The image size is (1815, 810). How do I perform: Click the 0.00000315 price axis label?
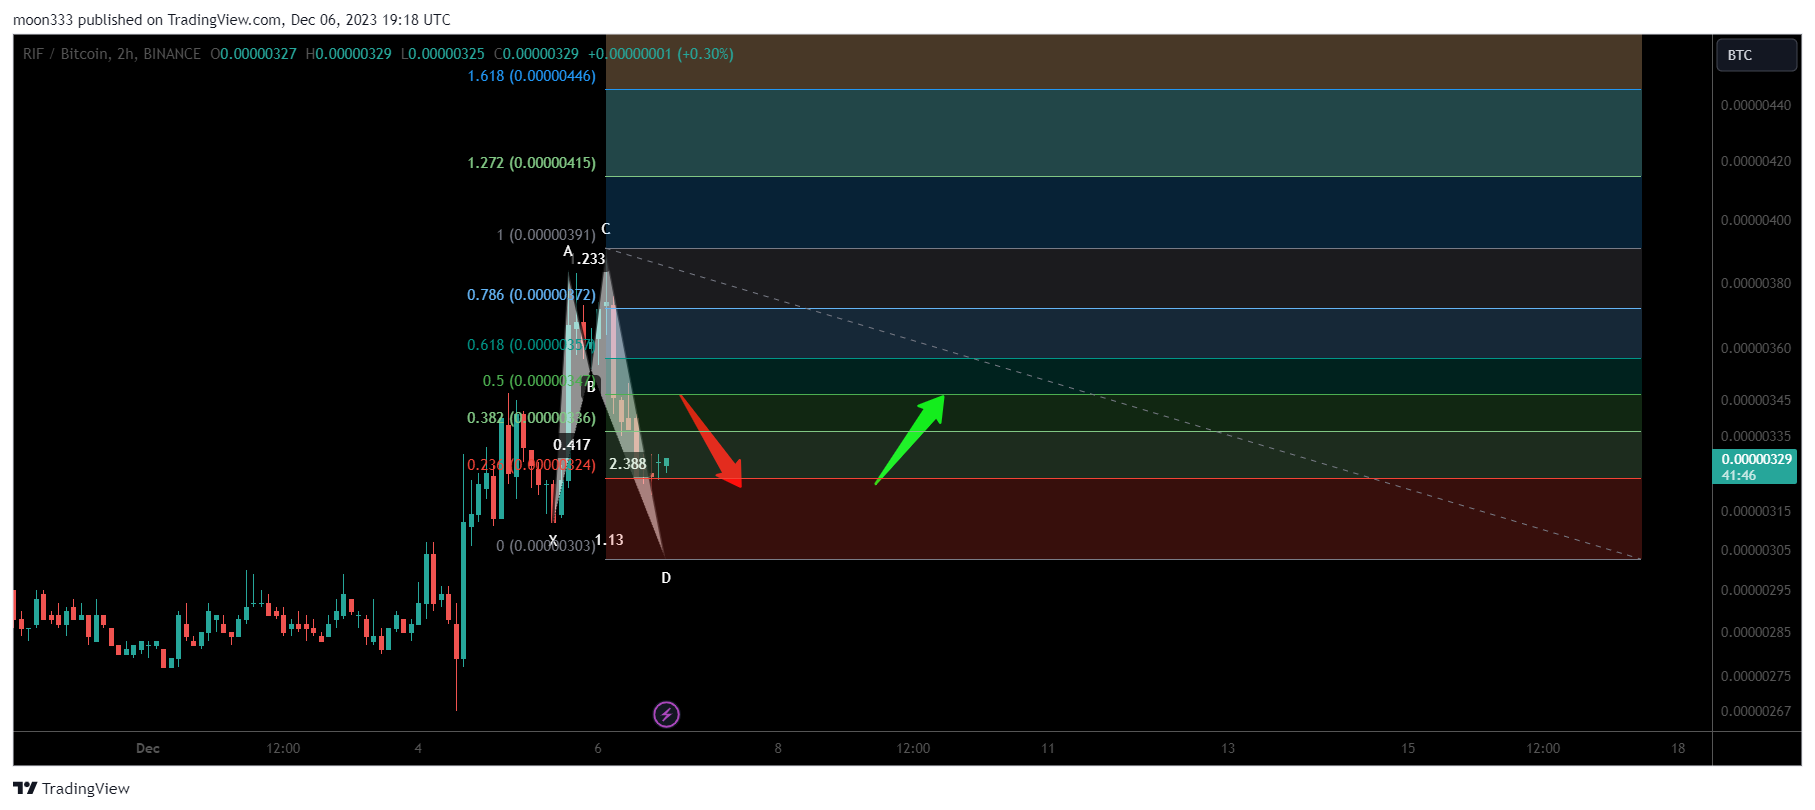[1756, 511]
